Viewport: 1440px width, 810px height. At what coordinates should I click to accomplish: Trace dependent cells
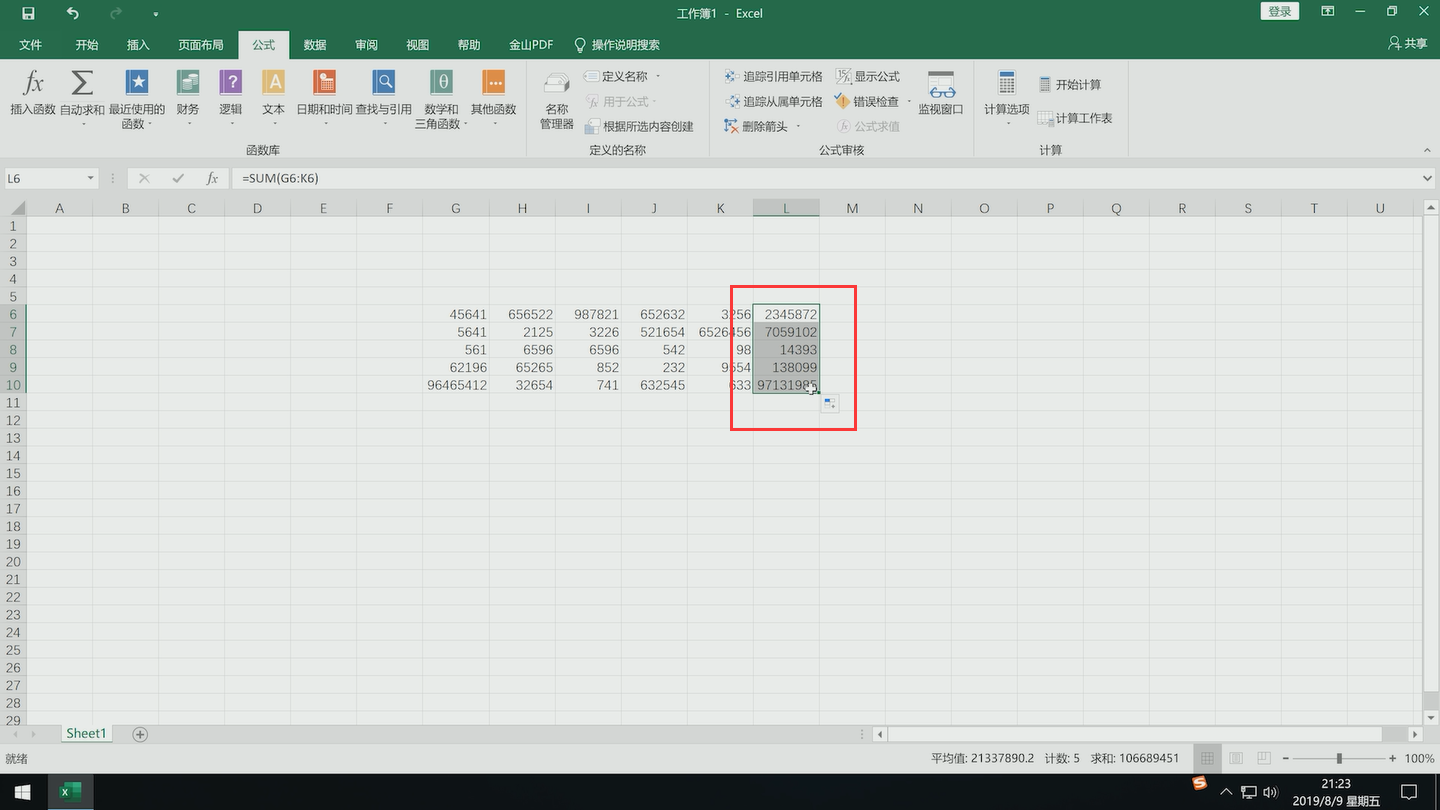[773, 101]
